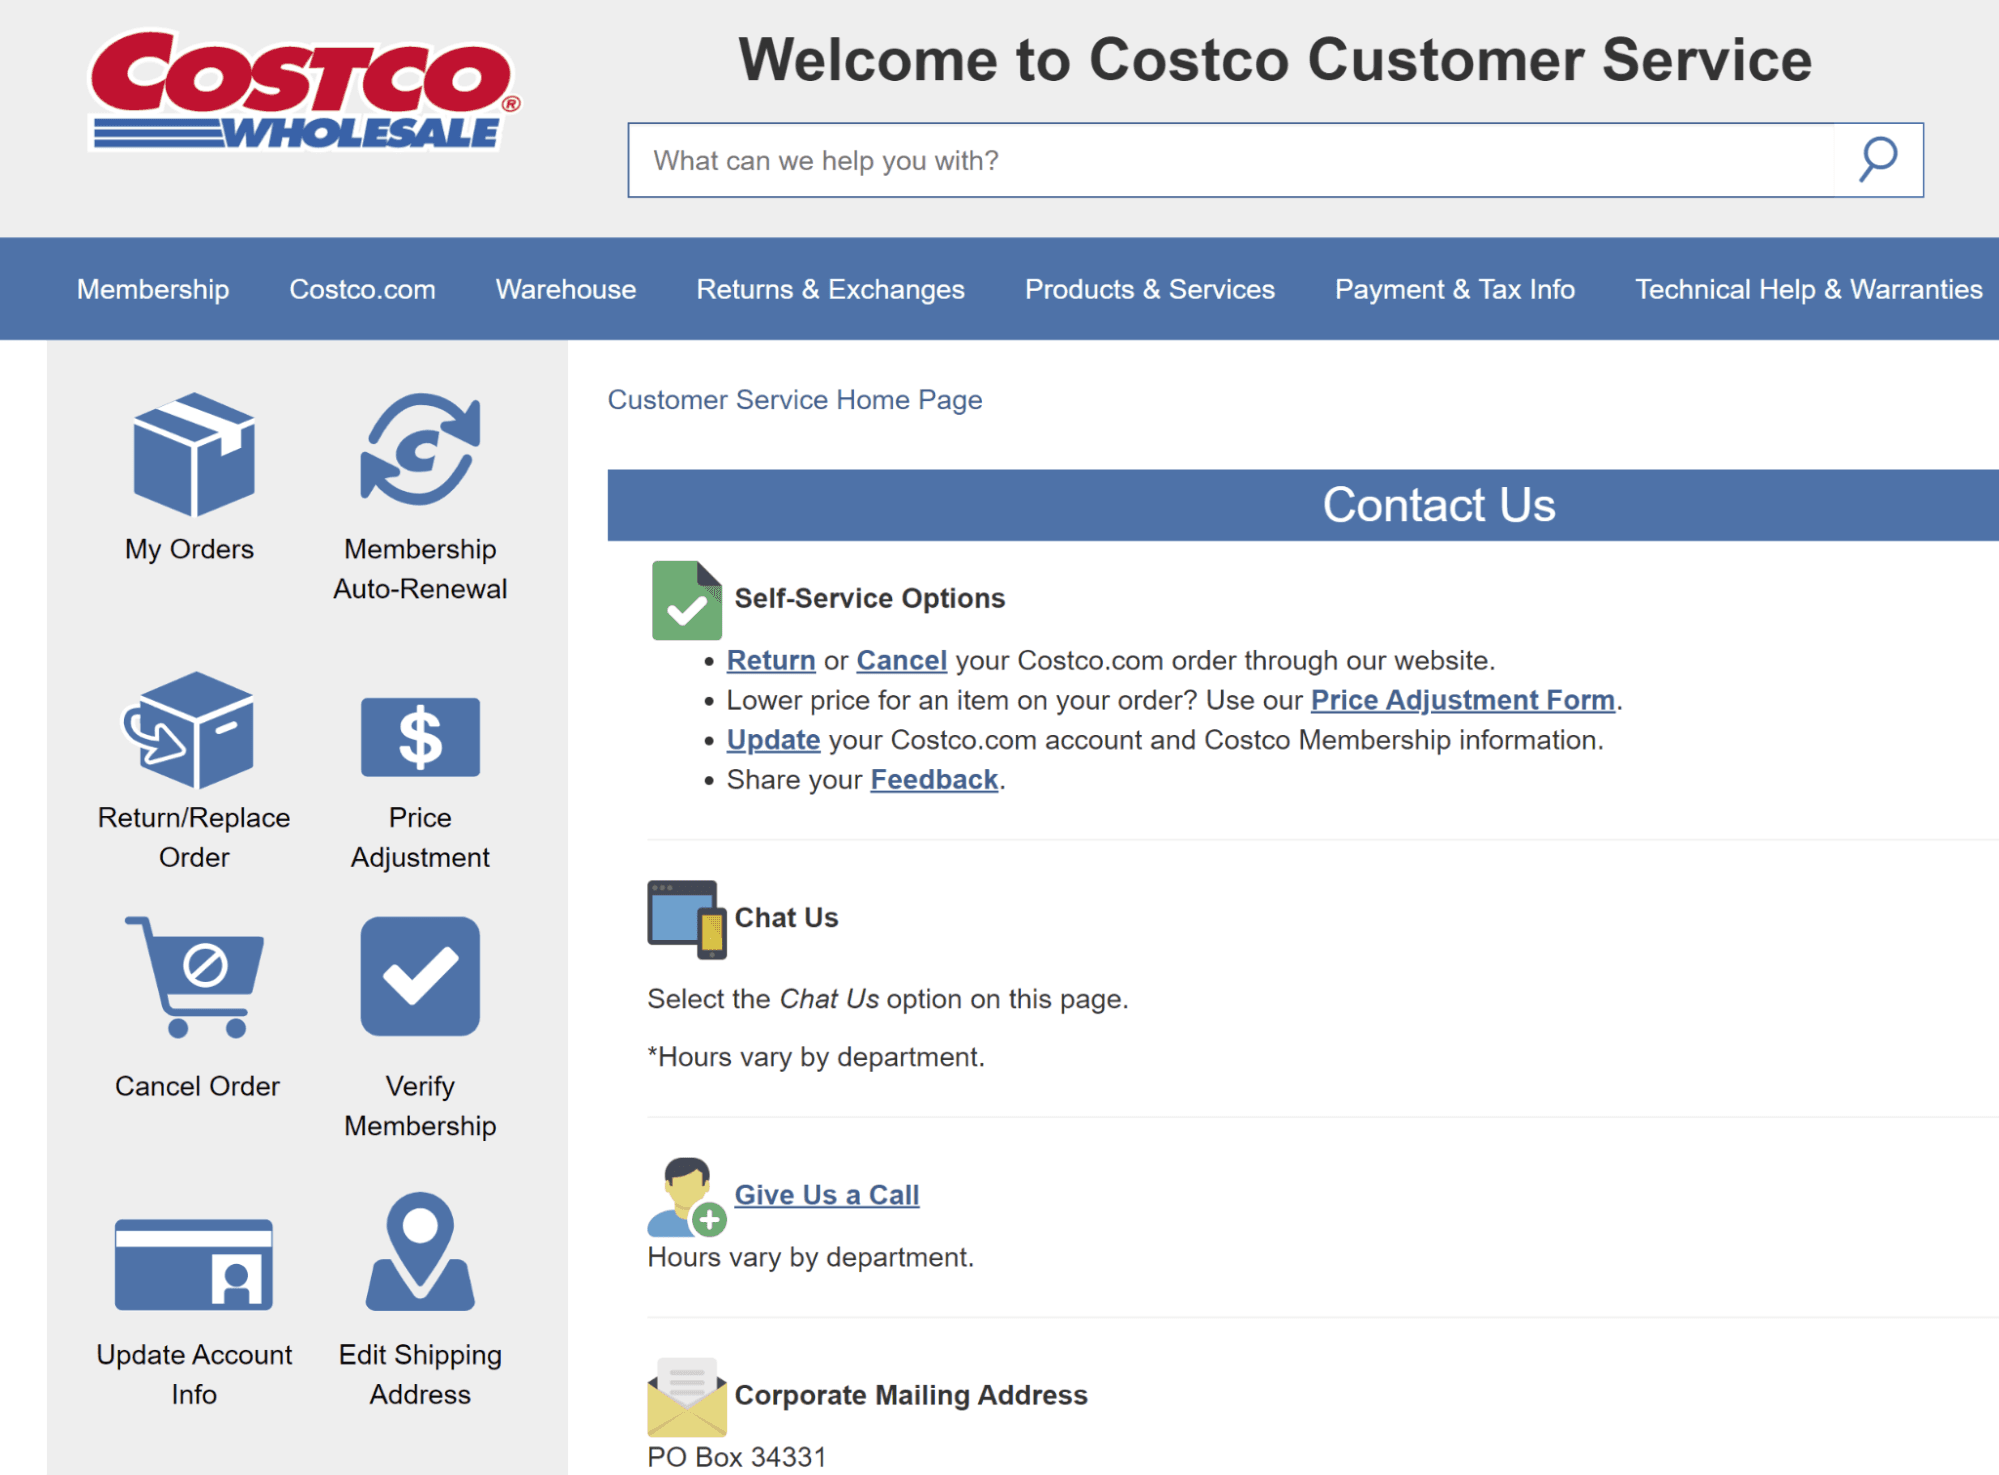
Task: Open Customer Service Home Page link
Action: click(795, 399)
